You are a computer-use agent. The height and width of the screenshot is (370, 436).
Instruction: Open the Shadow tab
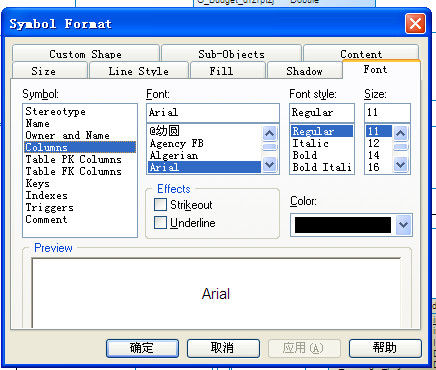304,71
